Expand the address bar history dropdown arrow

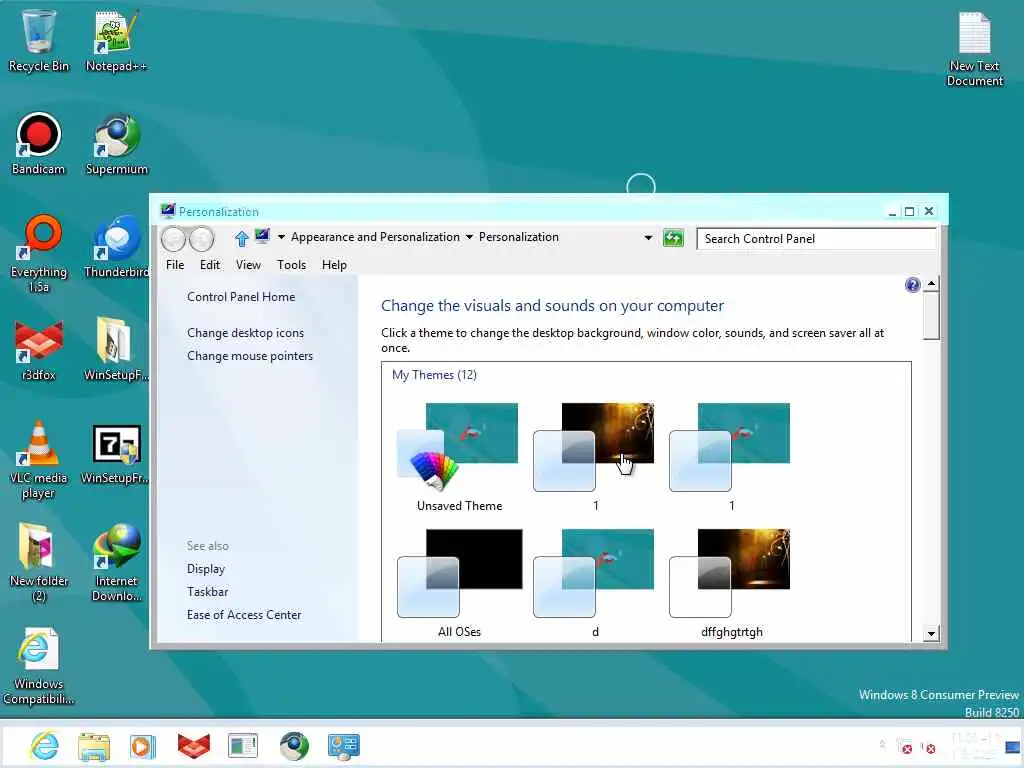(x=648, y=238)
